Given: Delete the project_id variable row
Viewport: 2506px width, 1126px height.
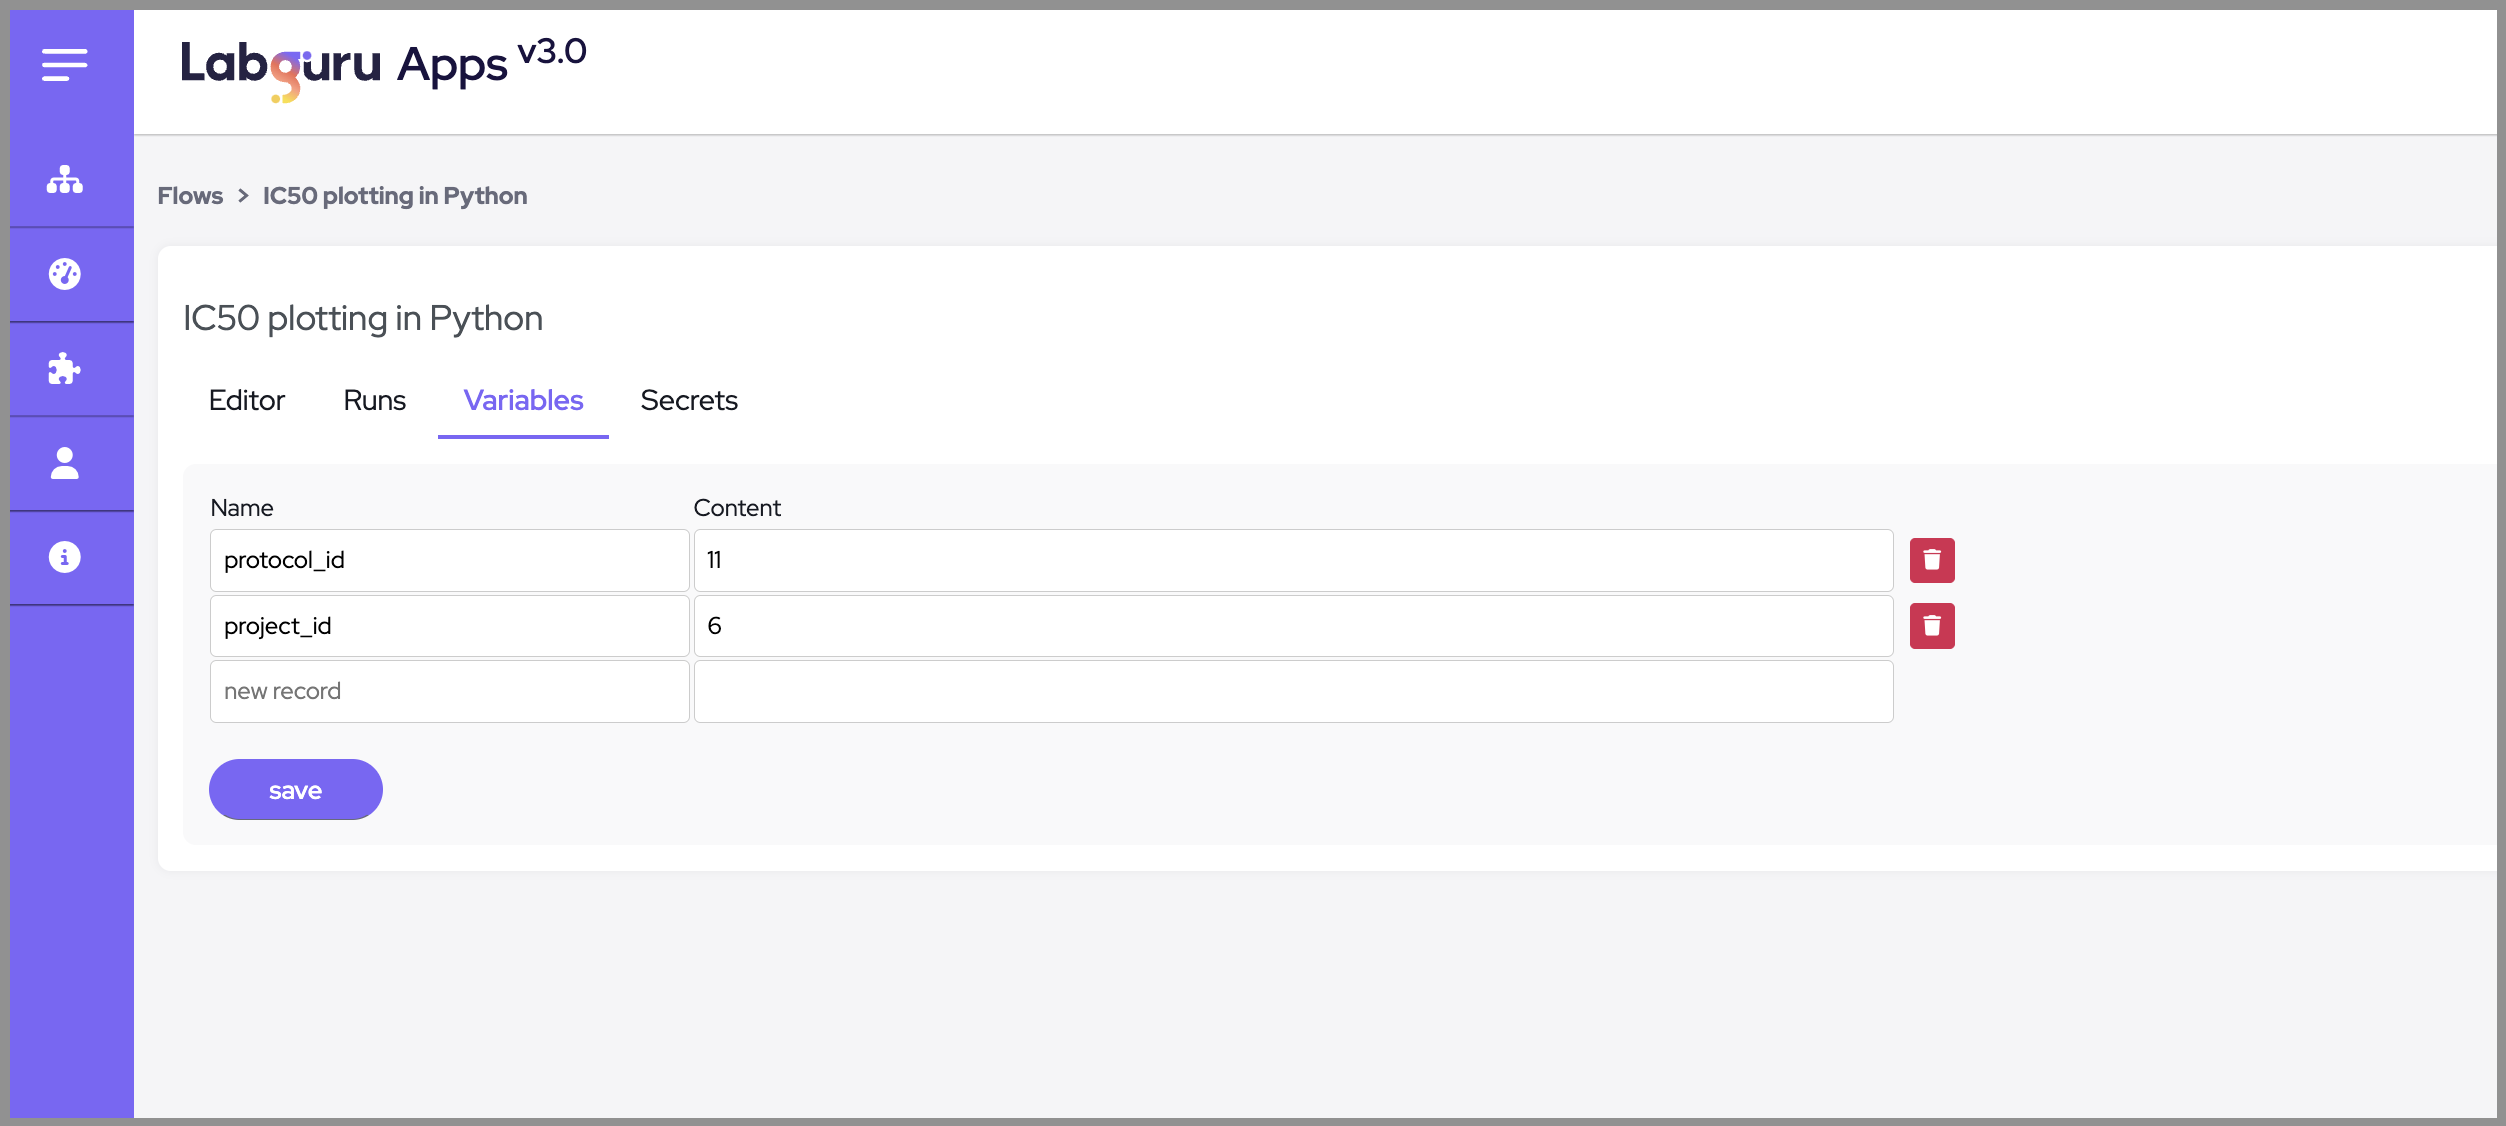Looking at the screenshot, I should click(x=1931, y=626).
